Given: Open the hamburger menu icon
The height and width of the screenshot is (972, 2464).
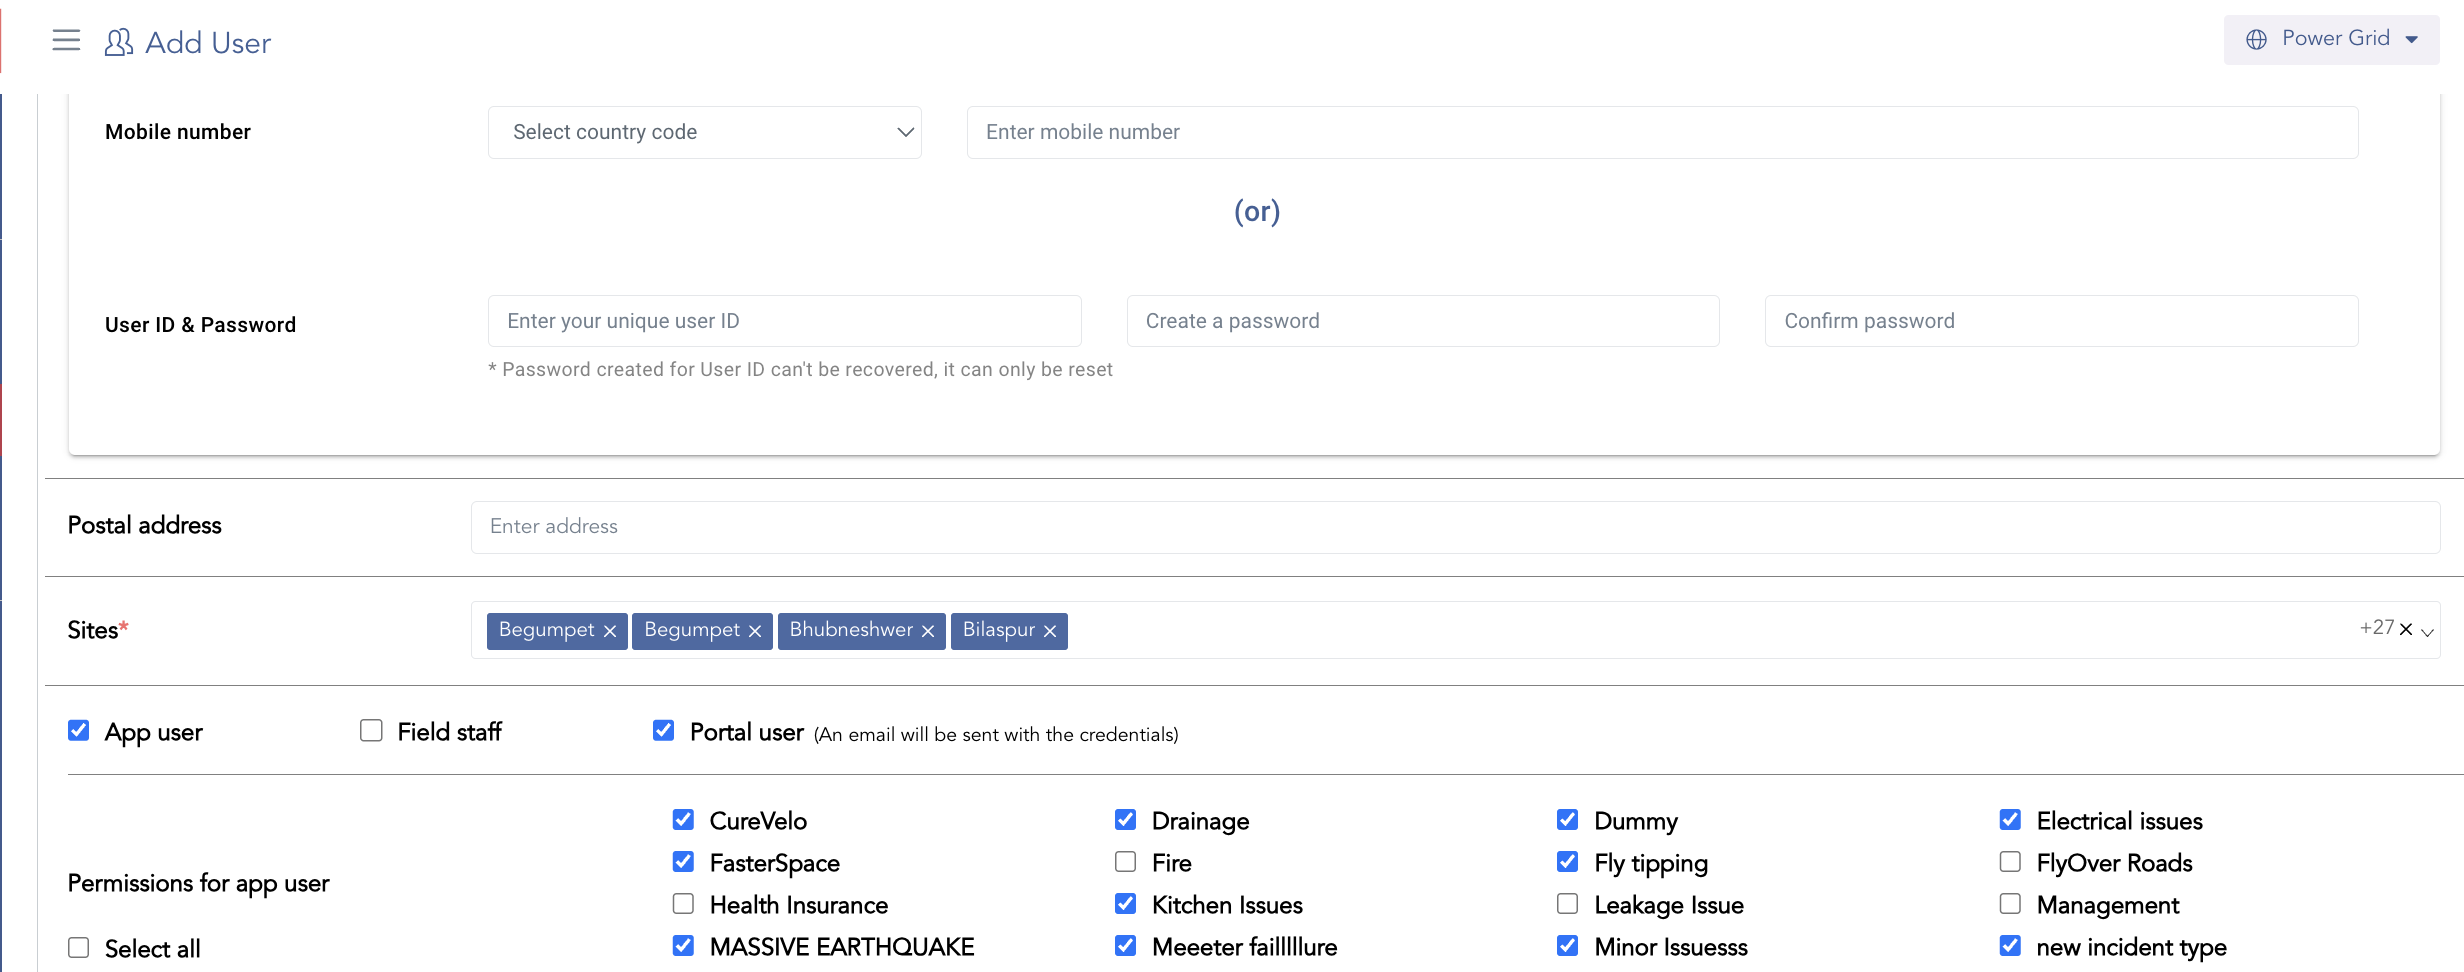Looking at the screenshot, I should (66, 41).
